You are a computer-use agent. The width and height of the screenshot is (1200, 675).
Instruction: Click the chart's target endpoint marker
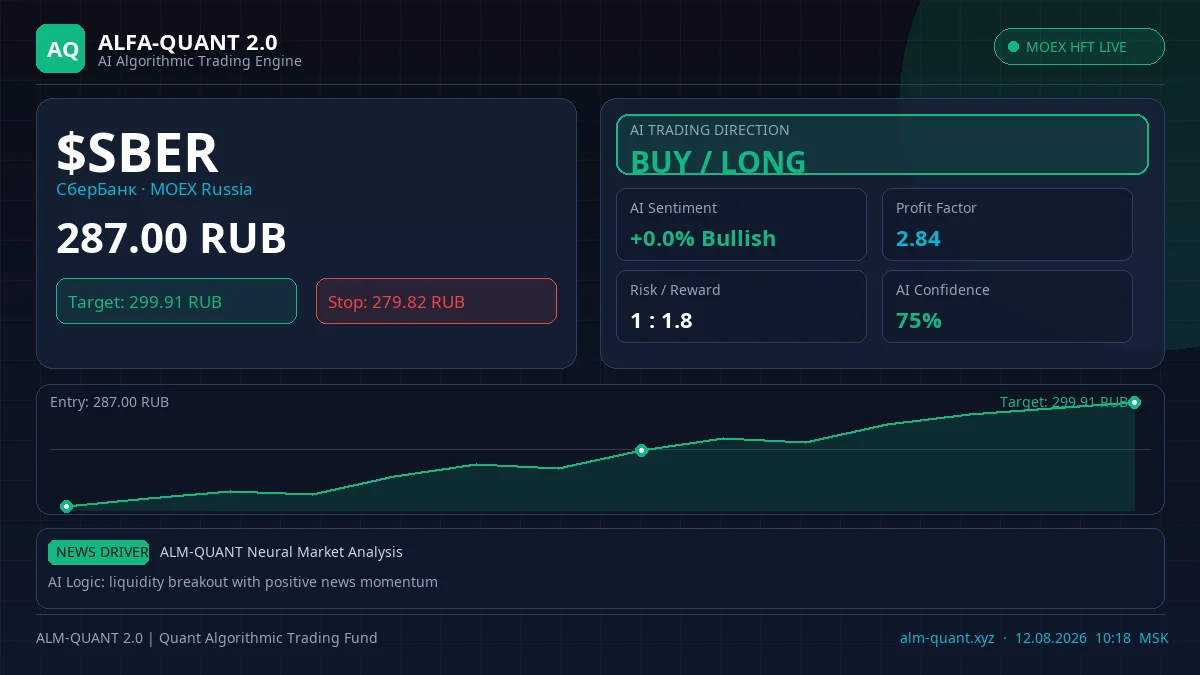click(1134, 403)
